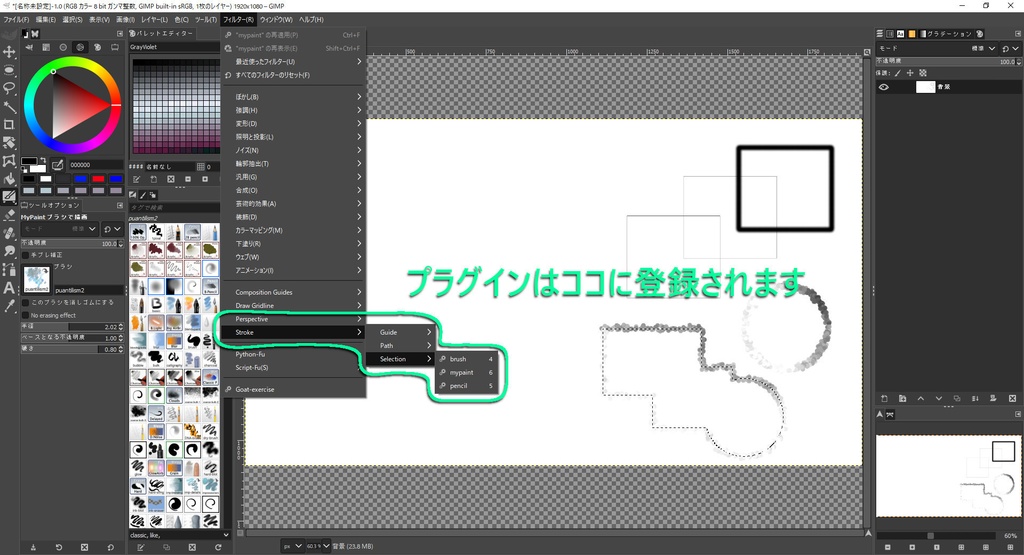Select the Bucket Fill tool
This screenshot has width=1024, height=555.
point(9,178)
